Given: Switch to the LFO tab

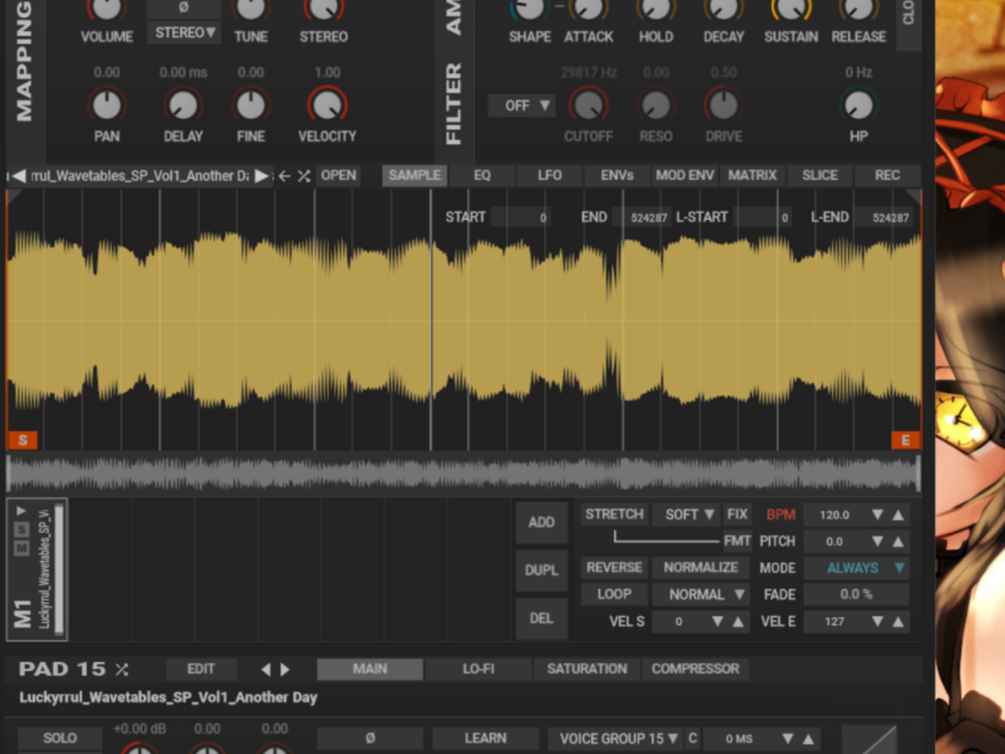Looking at the screenshot, I should point(549,176).
